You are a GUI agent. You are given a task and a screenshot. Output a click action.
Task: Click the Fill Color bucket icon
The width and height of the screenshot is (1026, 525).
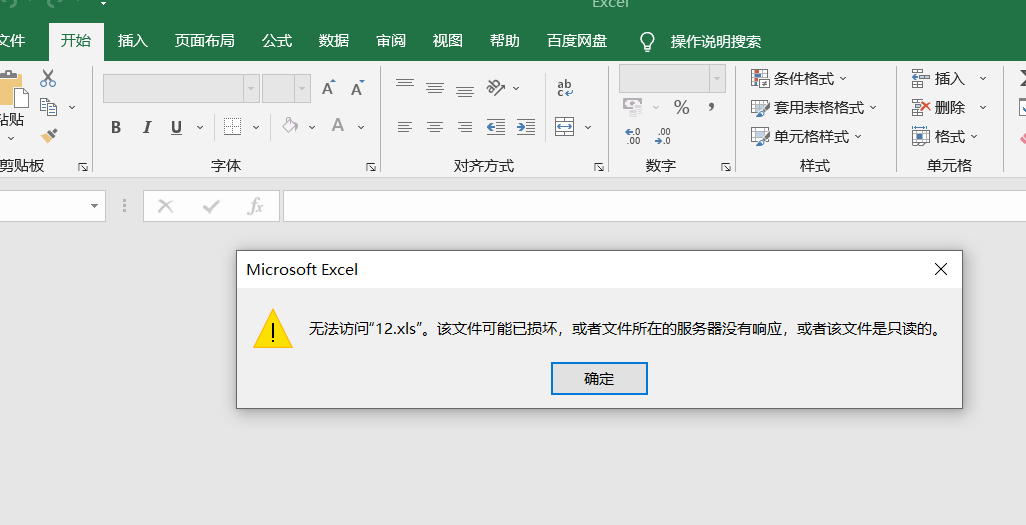point(290,126)
